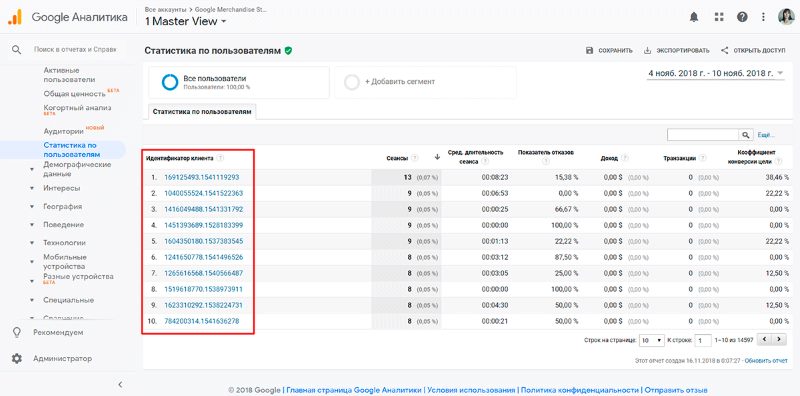
Task: Click the Все пользователи segment
Action: pyautogui.click(x=239, y=82)
